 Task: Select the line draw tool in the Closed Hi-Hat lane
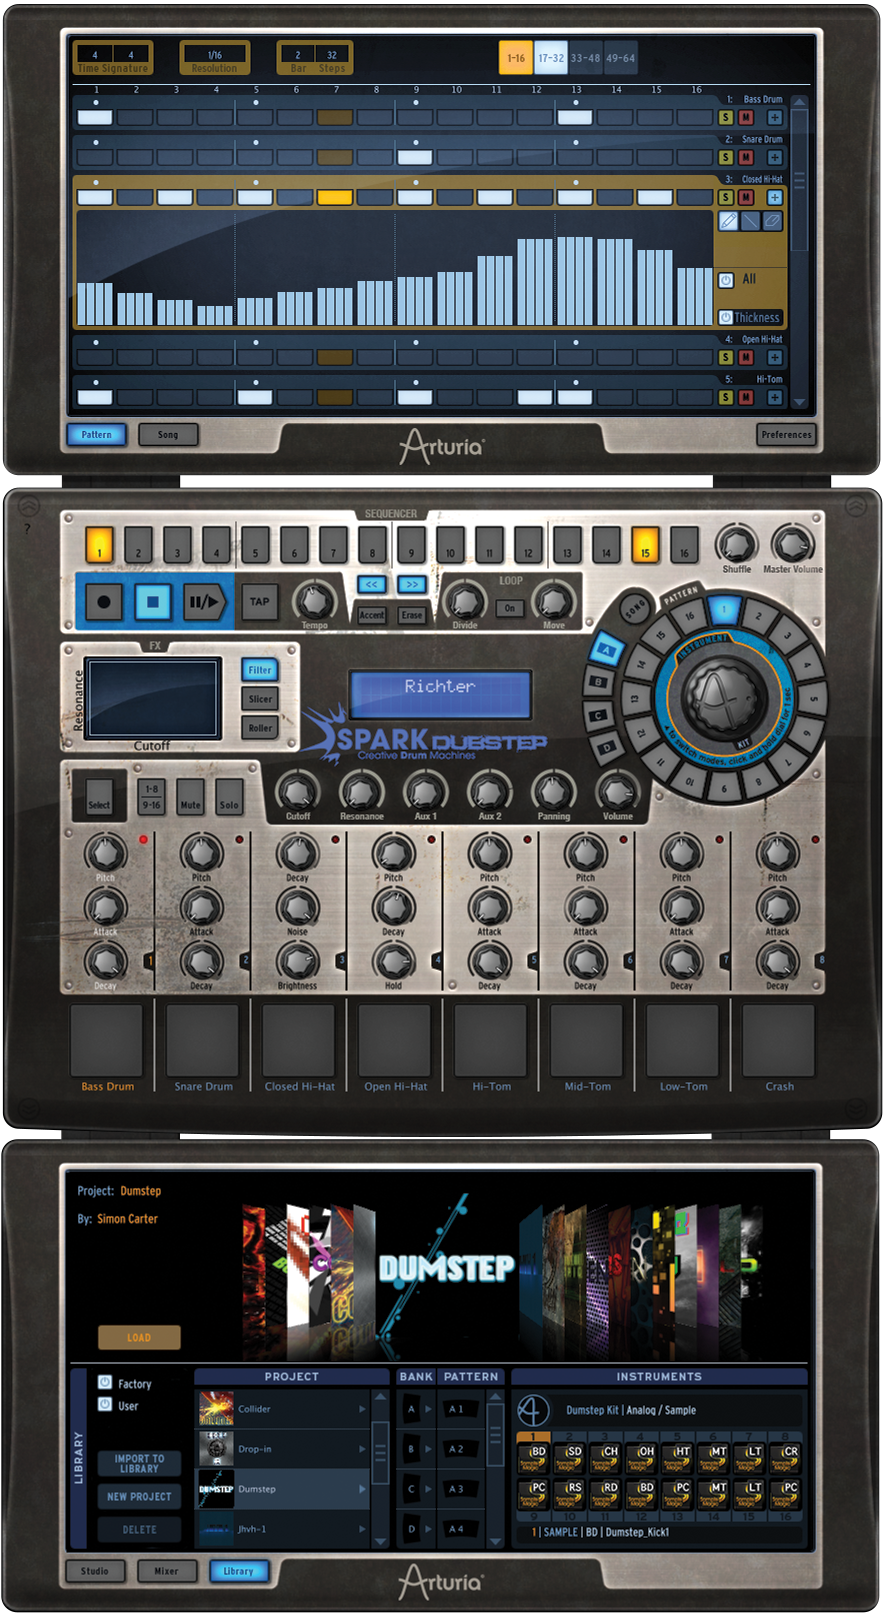click(x=750, y=220)
